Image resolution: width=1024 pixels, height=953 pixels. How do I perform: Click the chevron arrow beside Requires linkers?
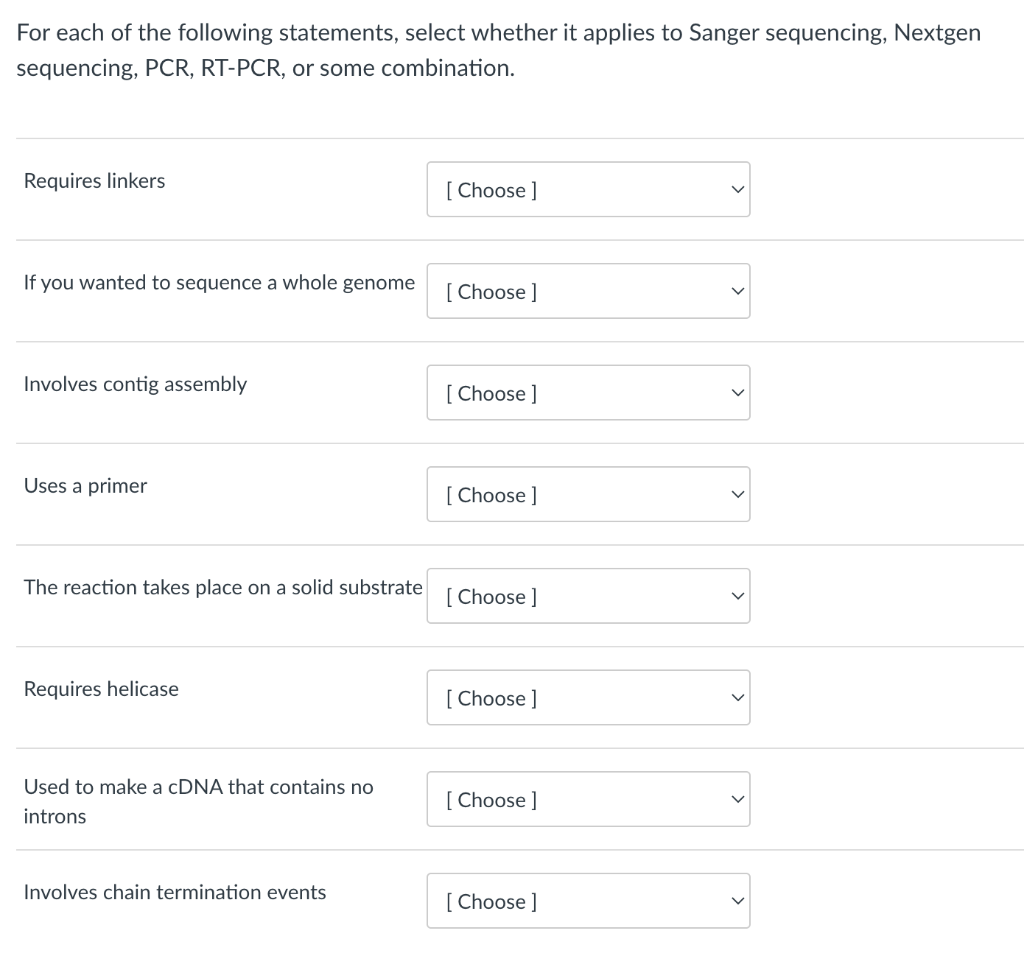(737, 190)
